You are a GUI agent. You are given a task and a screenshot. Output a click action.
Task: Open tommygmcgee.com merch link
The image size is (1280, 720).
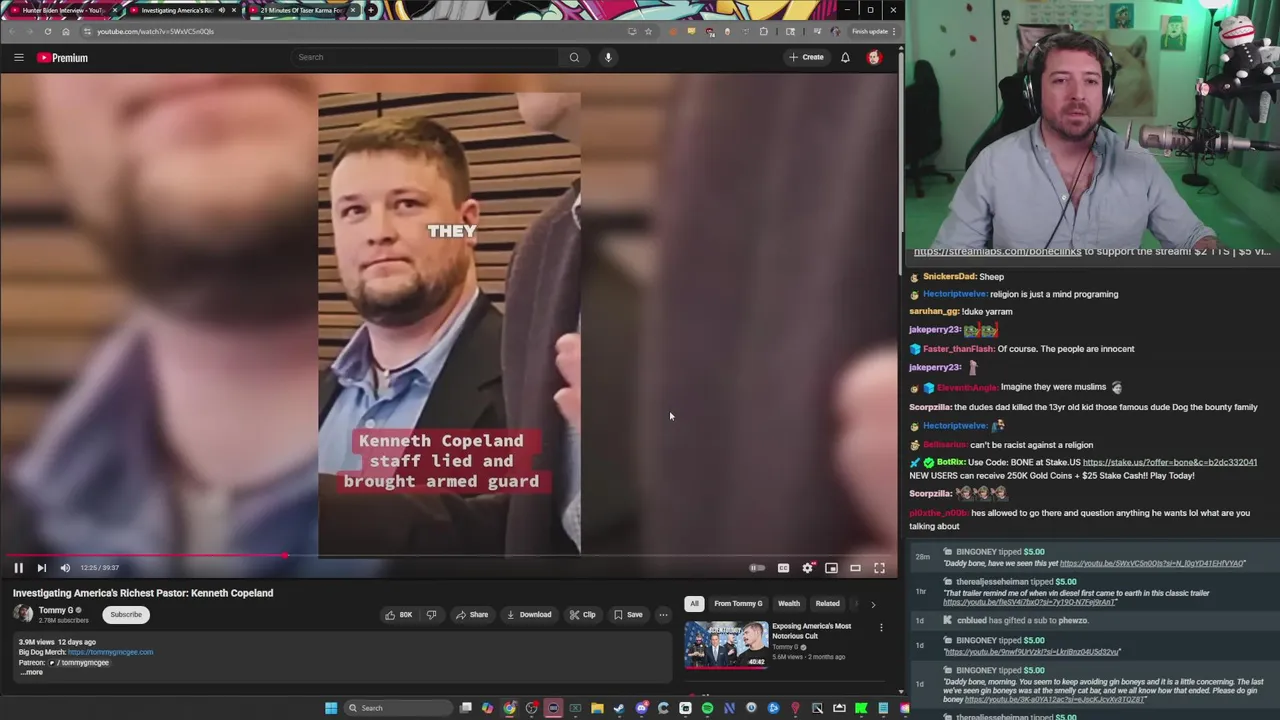[x=110, y=652]
